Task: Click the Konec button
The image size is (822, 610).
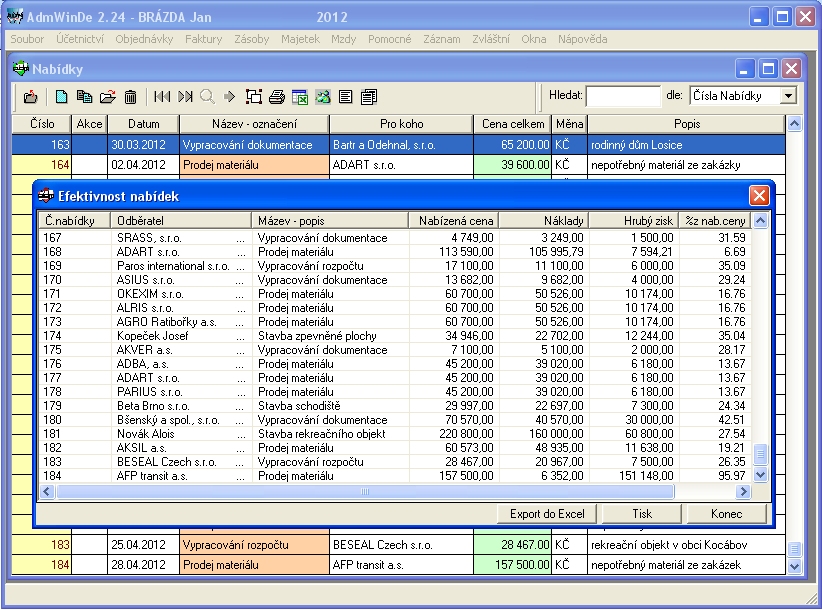Action: pyautogui.click(x=726, y=514)
